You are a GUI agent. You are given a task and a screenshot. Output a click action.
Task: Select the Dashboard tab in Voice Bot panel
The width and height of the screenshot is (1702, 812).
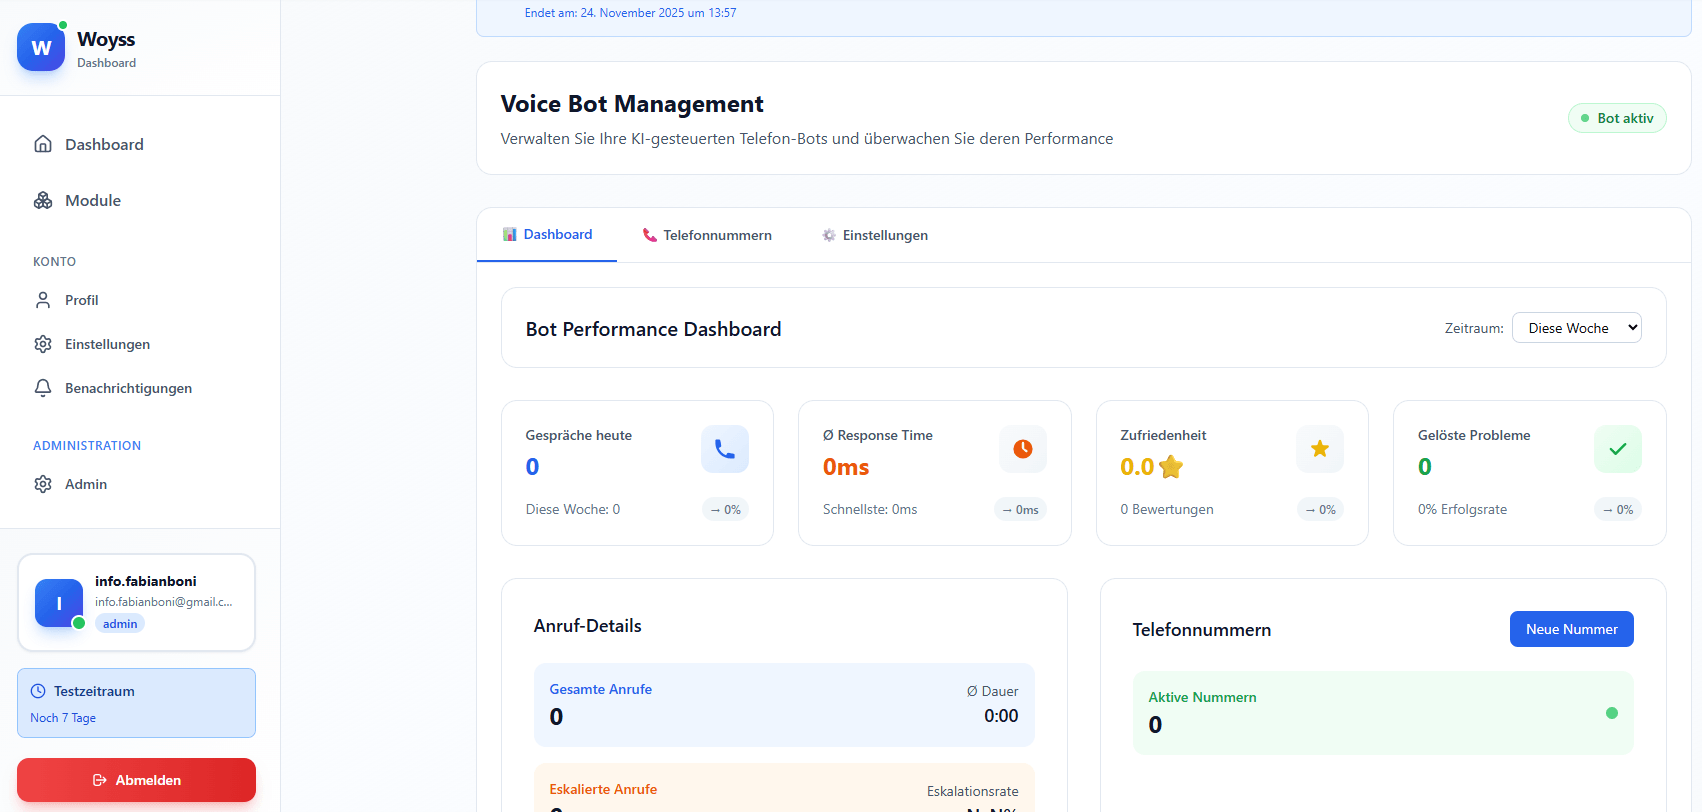click(x=547, y=235)
